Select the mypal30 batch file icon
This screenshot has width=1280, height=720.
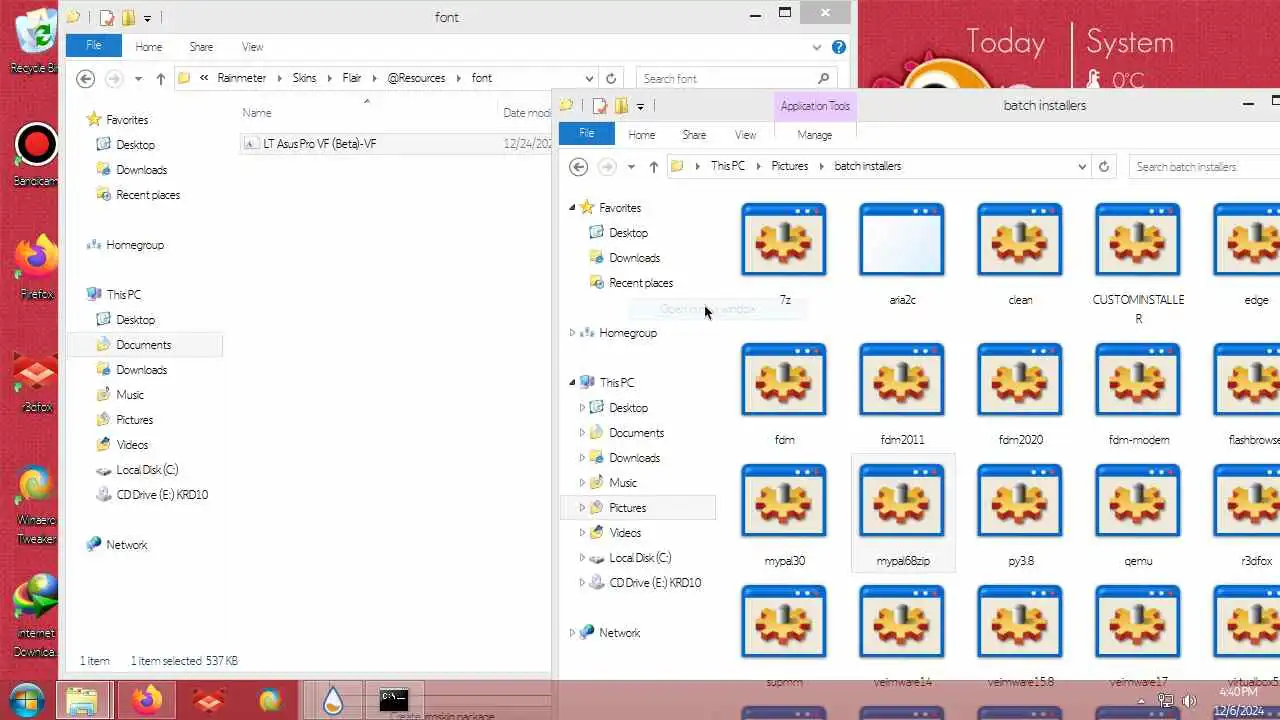click(x=784, y=501)
